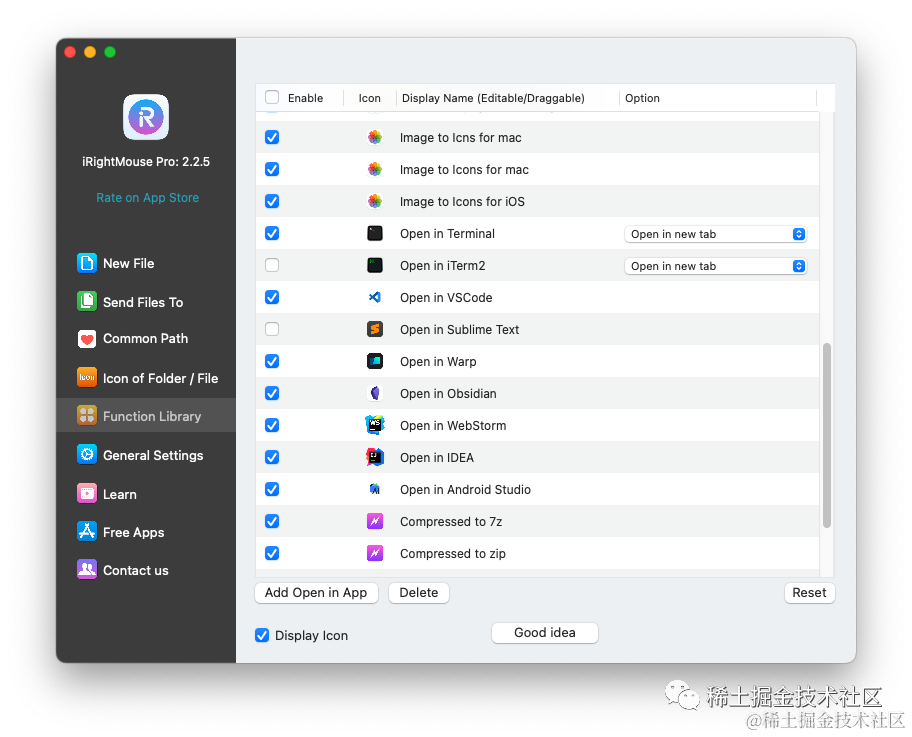The height and width of the screenshot is (737, 912).
Task: Uncheck the Display Icon checkbox
Action: pyautogui.click(x=262, y=635)
